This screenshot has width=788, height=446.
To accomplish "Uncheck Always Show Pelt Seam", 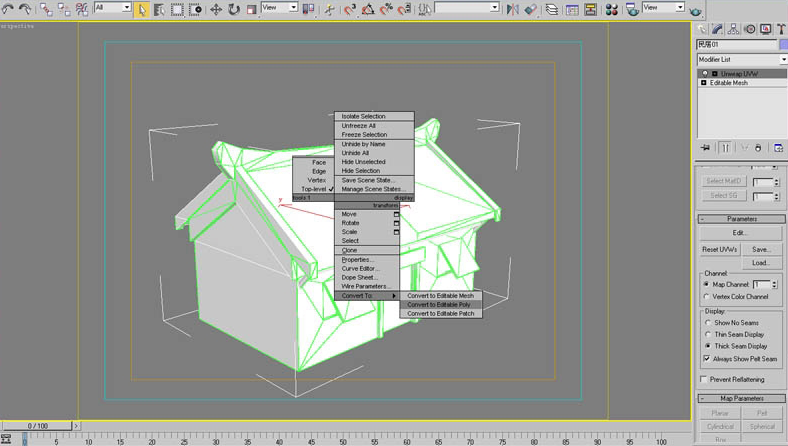I will [x=708, y=358].
